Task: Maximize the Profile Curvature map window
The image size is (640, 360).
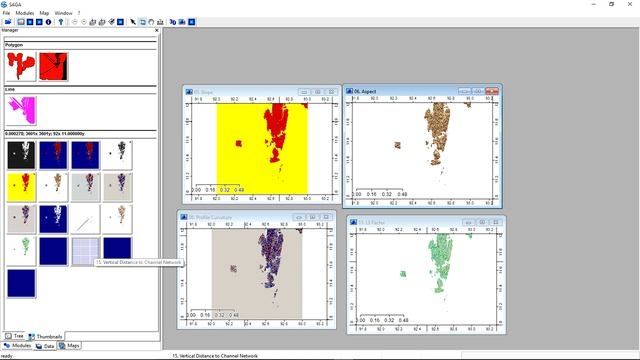Action: (313, 217)
